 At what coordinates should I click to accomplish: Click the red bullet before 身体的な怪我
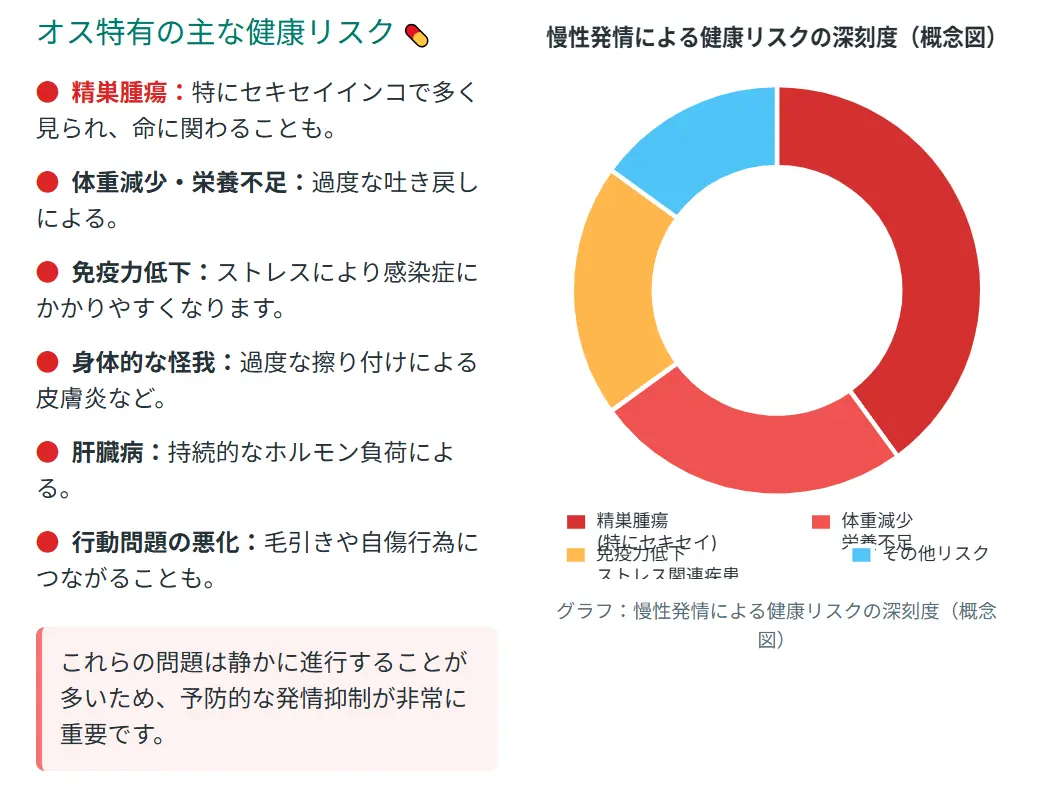tap(47, 362)
